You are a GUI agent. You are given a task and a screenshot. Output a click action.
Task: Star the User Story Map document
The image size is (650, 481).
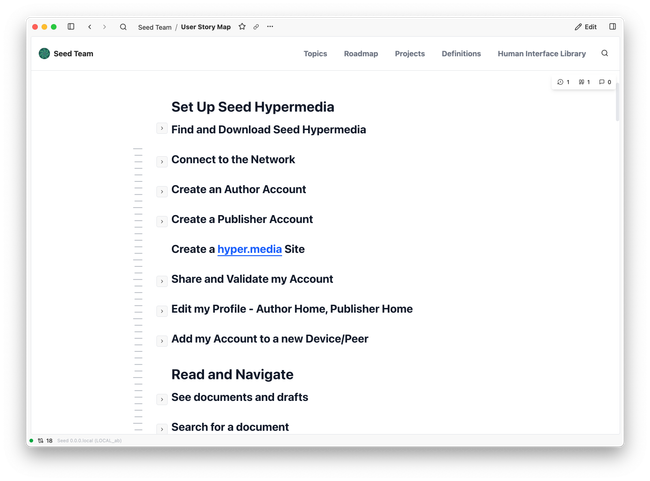(242, 27)
